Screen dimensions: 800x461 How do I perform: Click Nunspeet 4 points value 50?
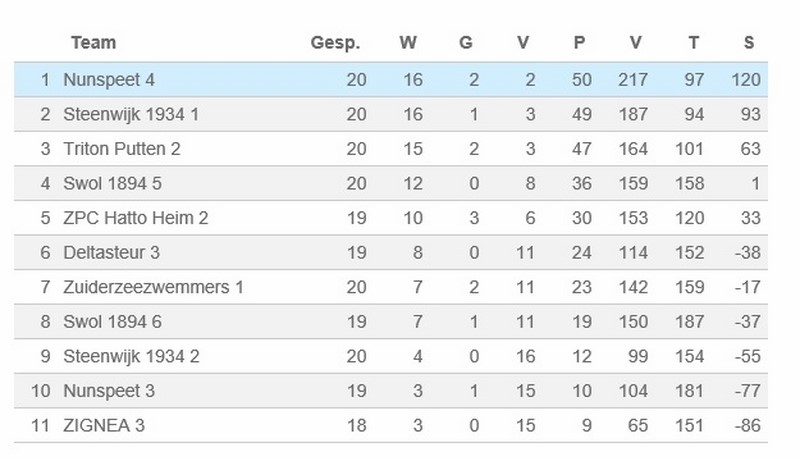pos(582,80)
